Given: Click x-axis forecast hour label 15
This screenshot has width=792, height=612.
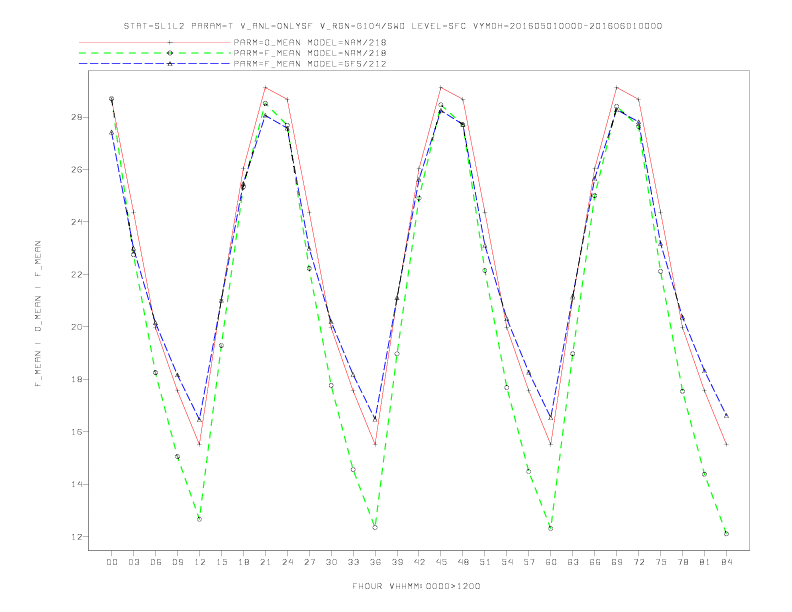Looking at the screenshot, I should click(221, 562).
